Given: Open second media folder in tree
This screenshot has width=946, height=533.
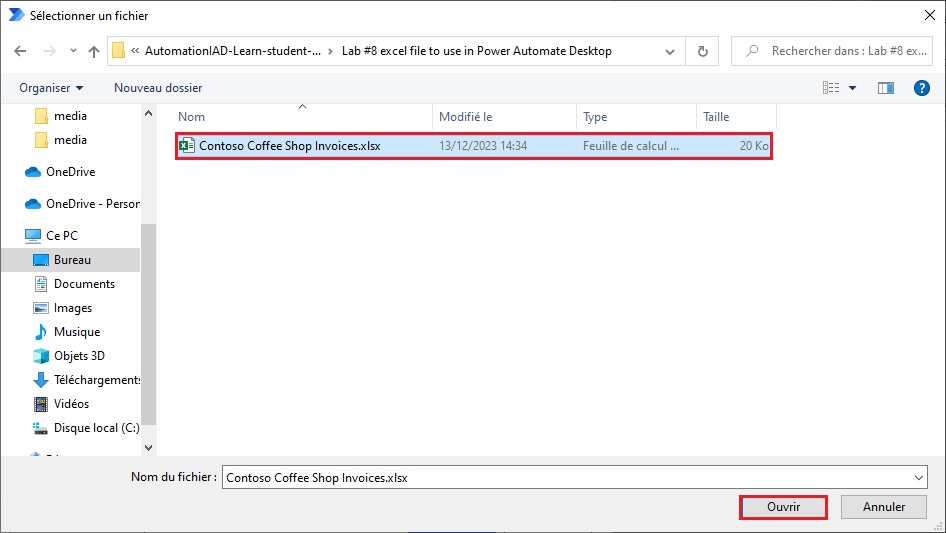Looking at the screenshot, I should [x=70, y=140].
